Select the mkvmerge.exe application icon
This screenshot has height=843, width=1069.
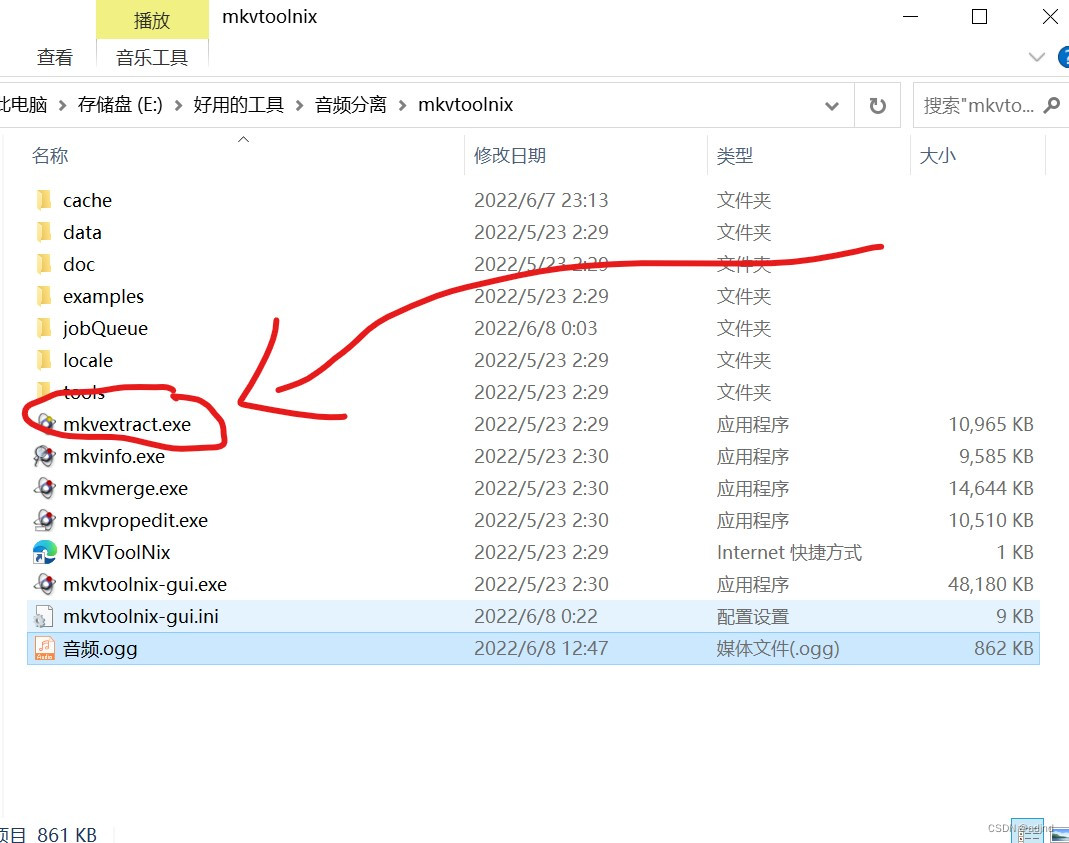point(44,488)
